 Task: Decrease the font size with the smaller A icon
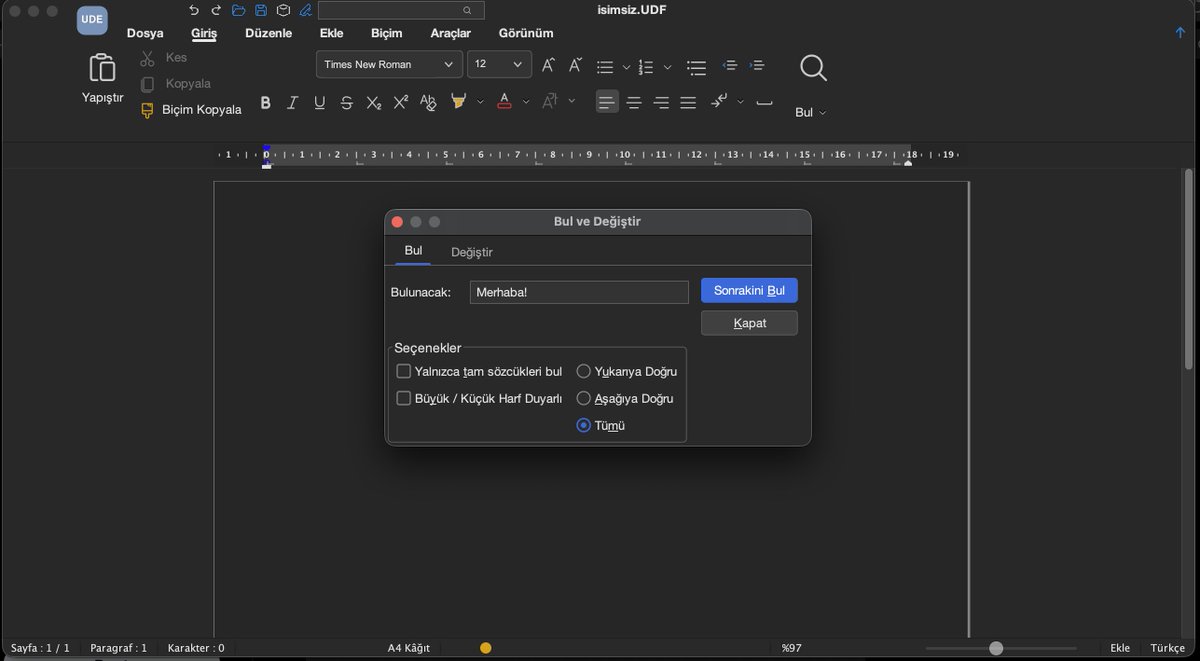point(575,65)
